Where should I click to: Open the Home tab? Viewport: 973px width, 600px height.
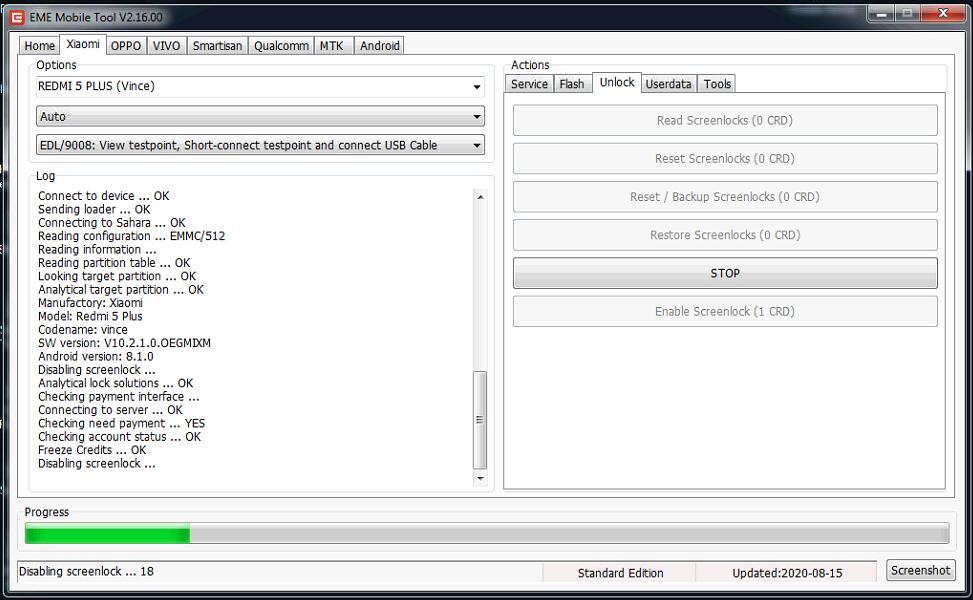(40, 46)
